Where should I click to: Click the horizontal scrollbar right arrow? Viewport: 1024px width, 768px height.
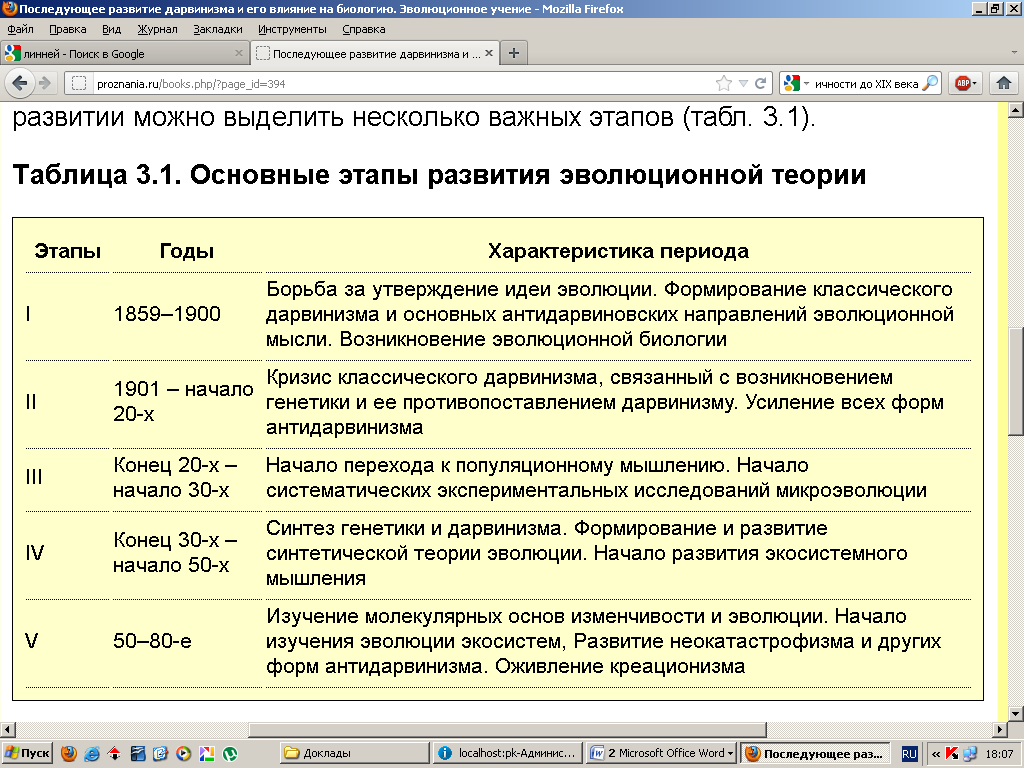click(x=1000, y=729)
